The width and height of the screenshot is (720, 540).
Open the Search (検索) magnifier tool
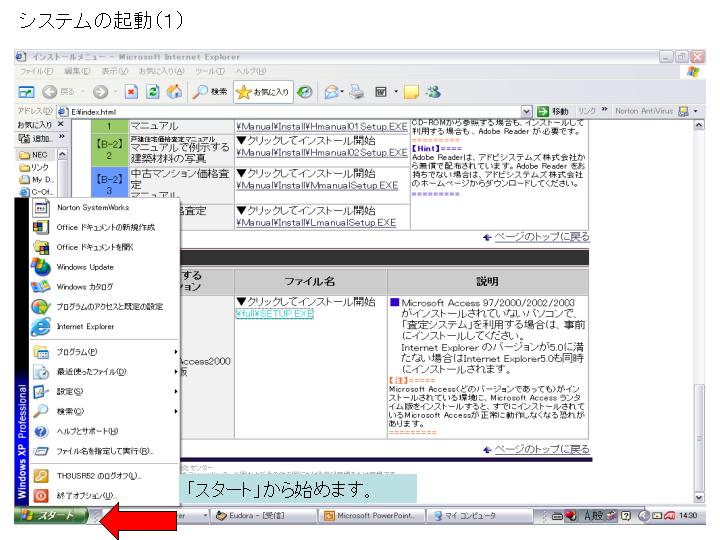pyautogui.click(x=210, y=92)
